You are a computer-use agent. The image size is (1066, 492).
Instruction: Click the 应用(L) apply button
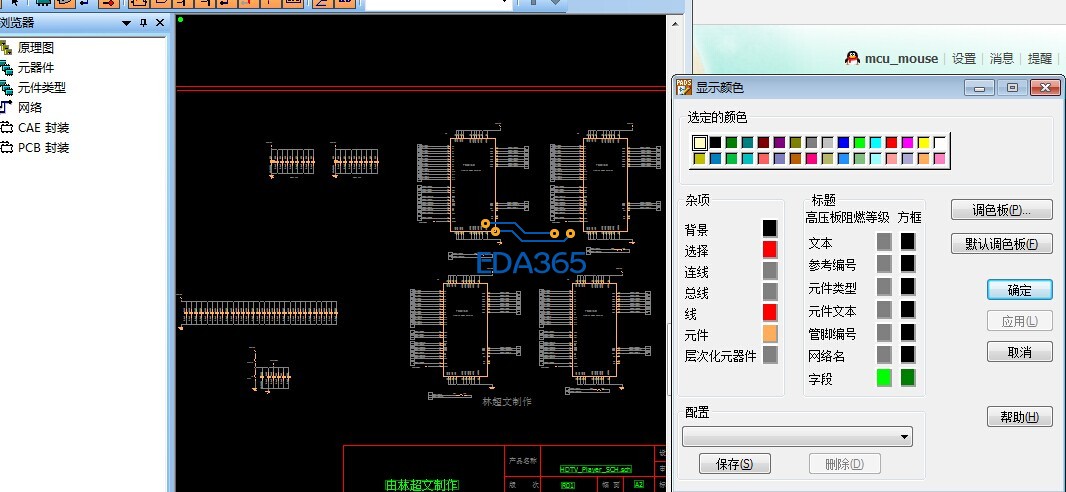[1020, 321]
